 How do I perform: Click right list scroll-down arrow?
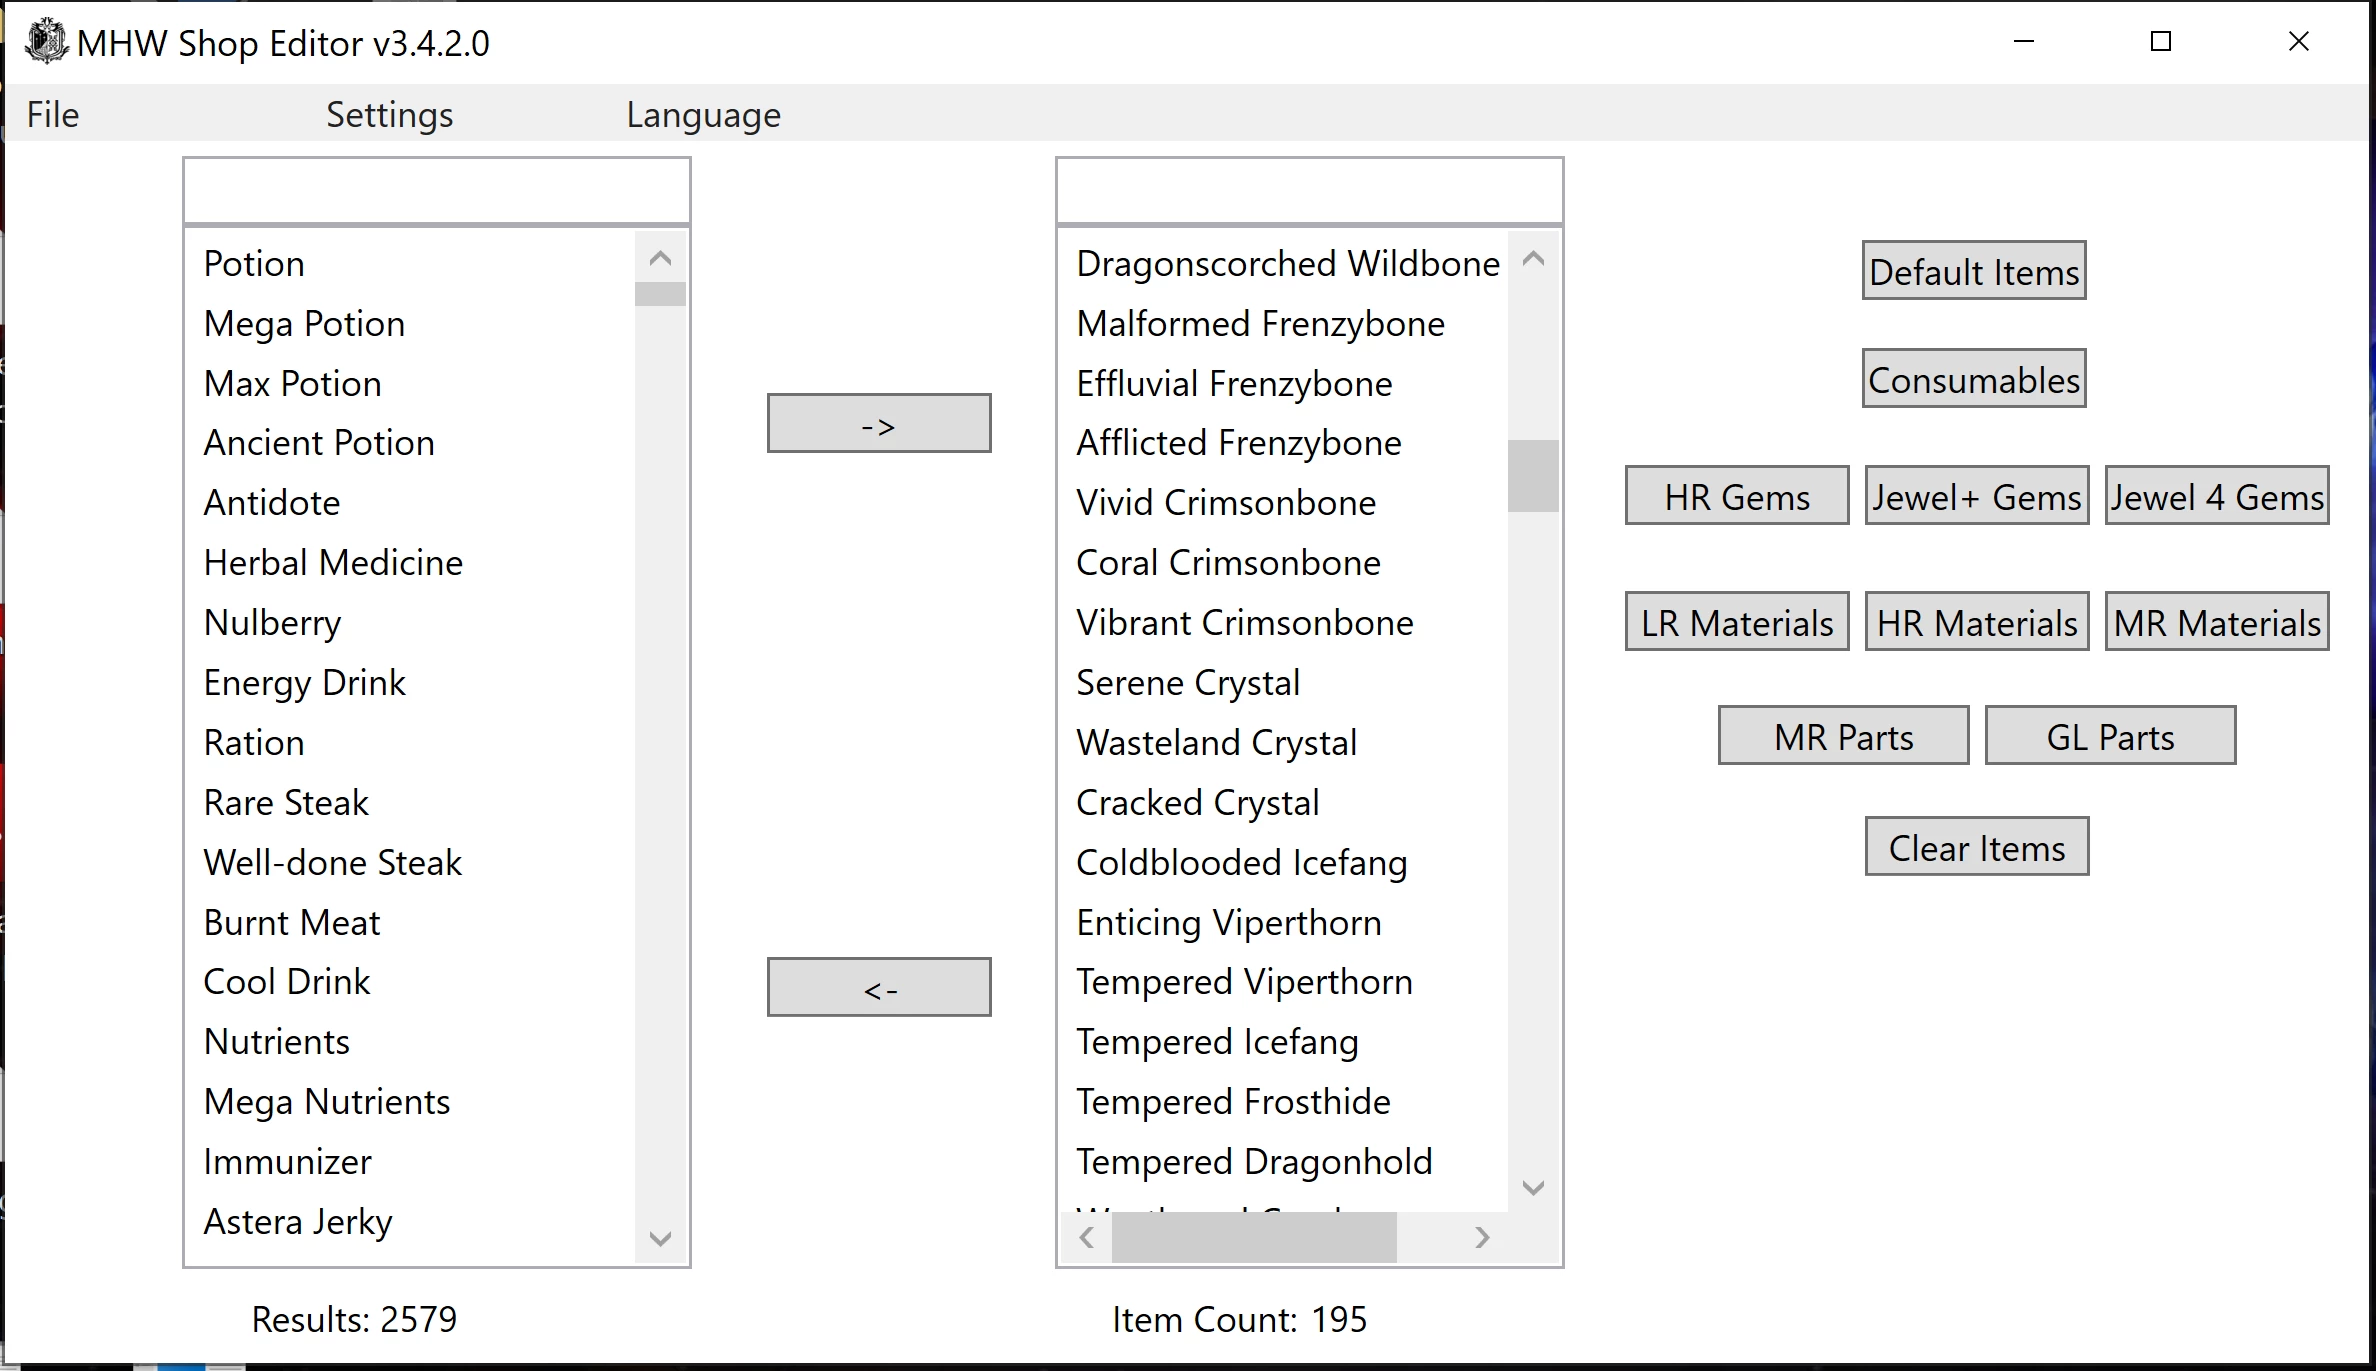coord(1533,1187)
